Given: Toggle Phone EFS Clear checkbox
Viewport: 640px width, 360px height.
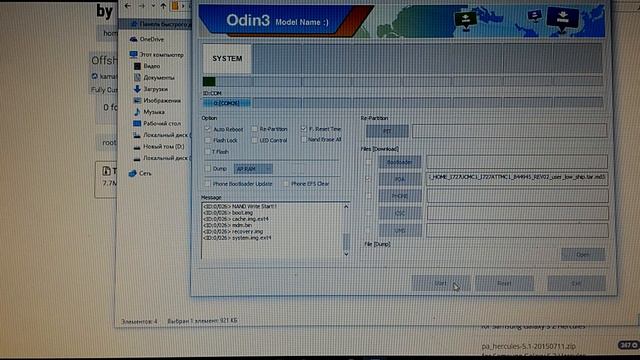Looking at the screenshot, I should (286, 184).
